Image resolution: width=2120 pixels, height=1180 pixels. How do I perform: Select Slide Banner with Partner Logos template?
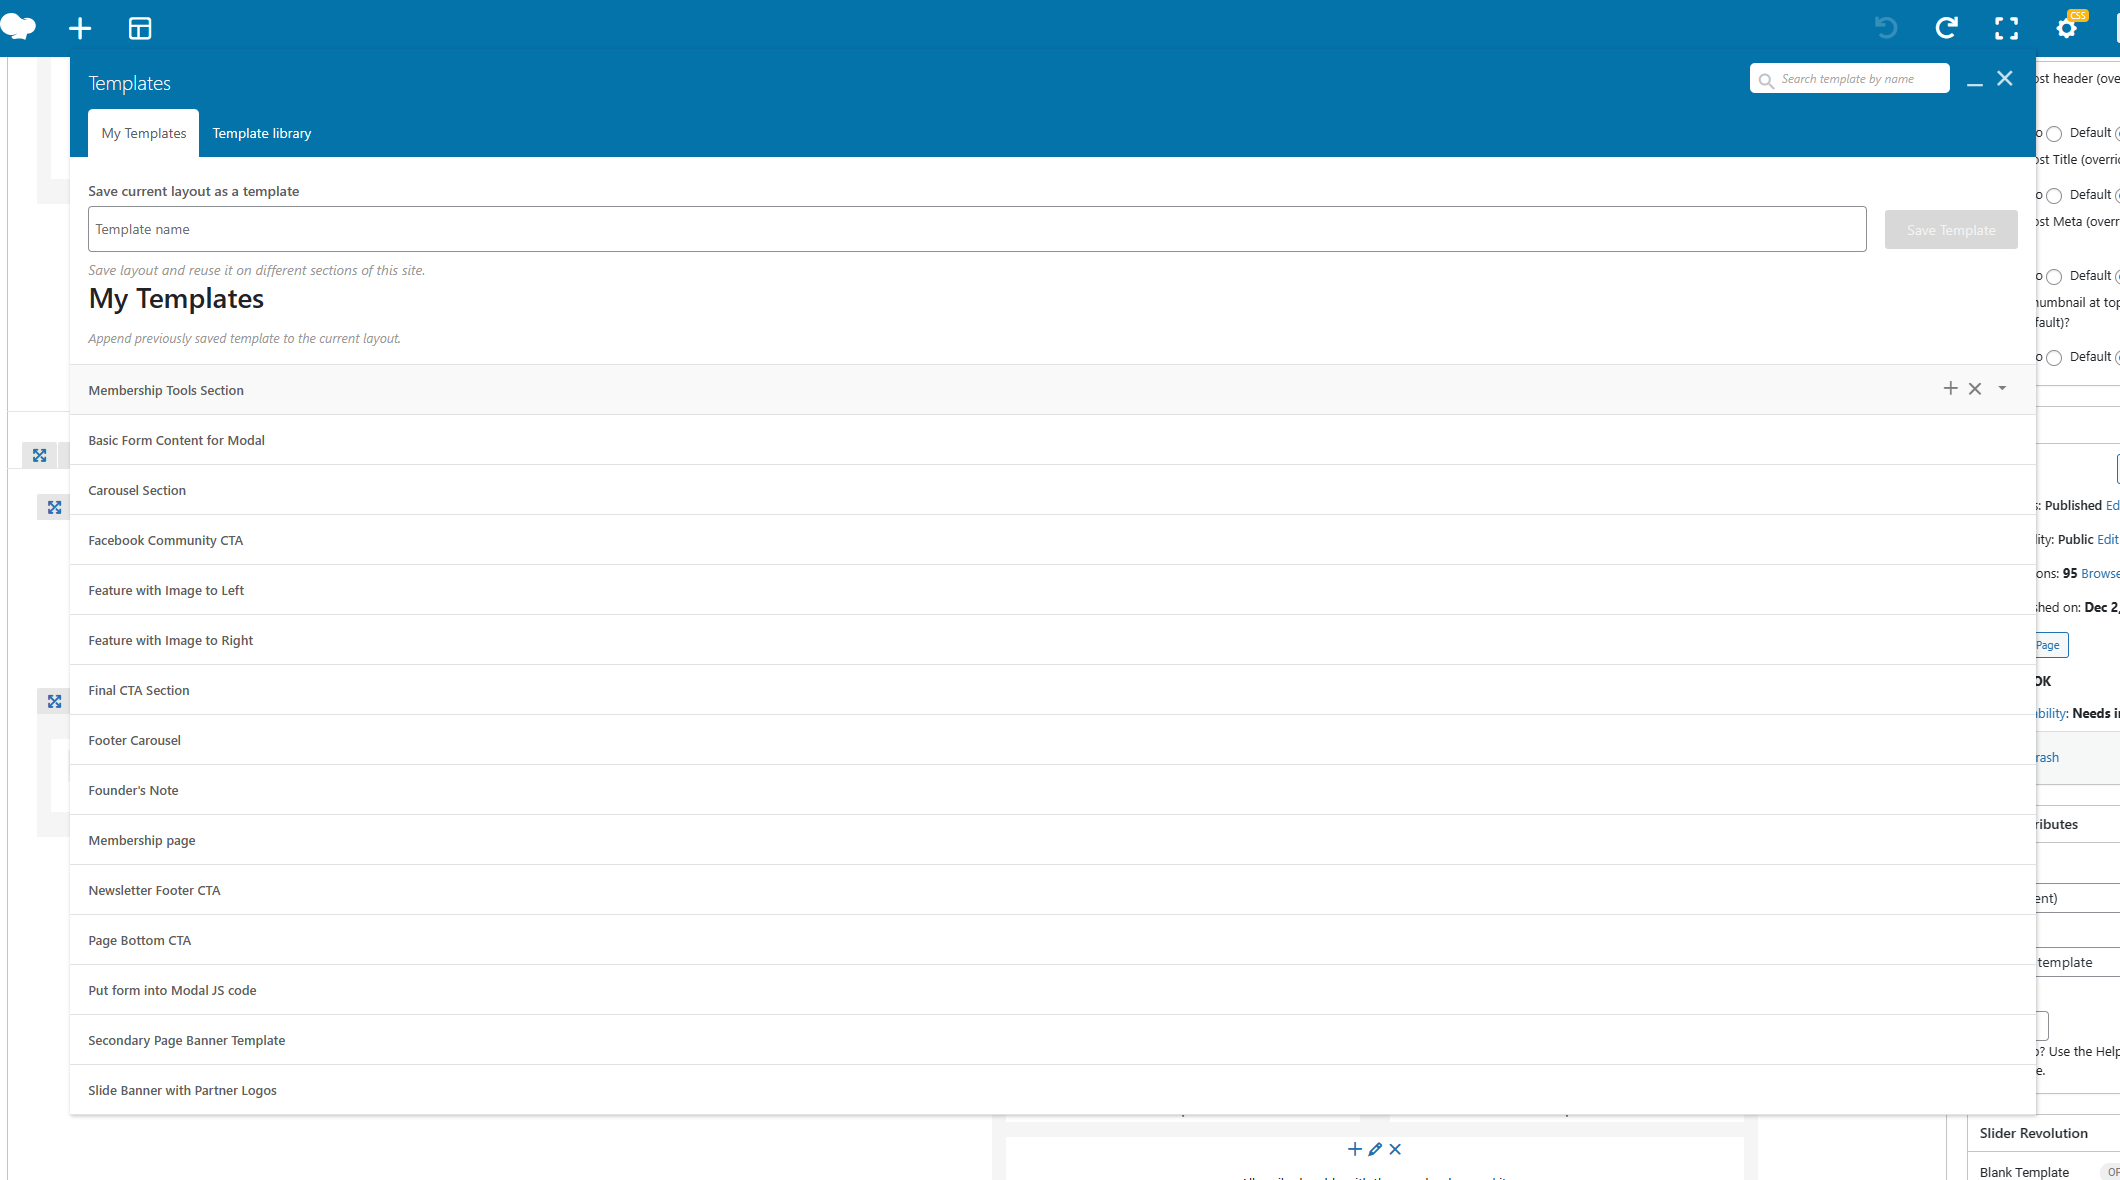[x=1053, y=1090]
